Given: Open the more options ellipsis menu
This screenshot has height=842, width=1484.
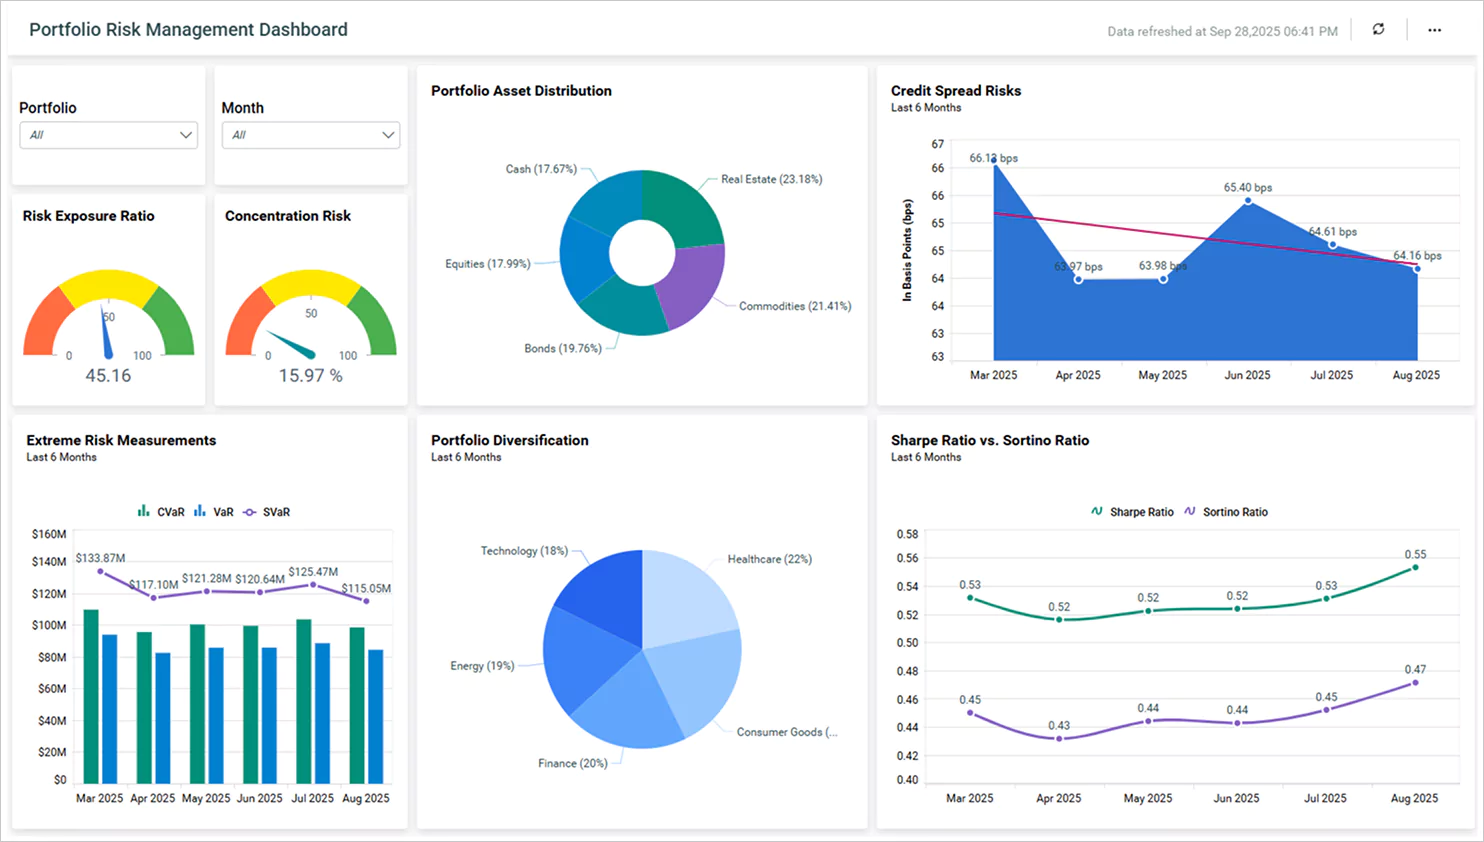Looking at the screenshot, I should 1434,29.
